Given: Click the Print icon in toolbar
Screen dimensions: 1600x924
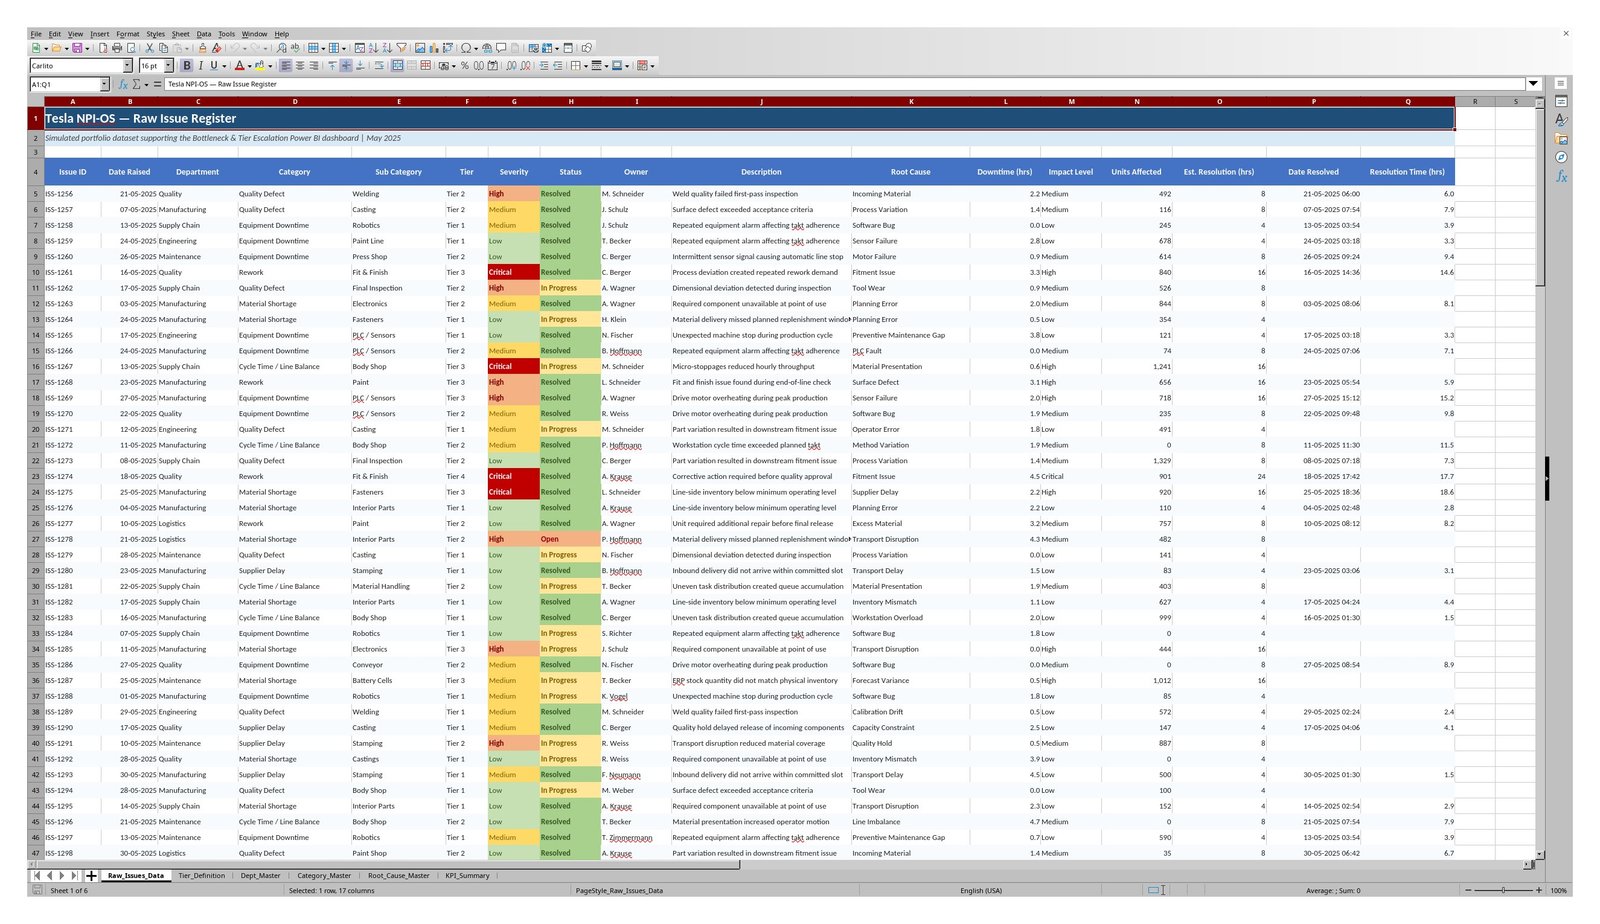Looking at the screenshot, I should click(x=117, y=48).
